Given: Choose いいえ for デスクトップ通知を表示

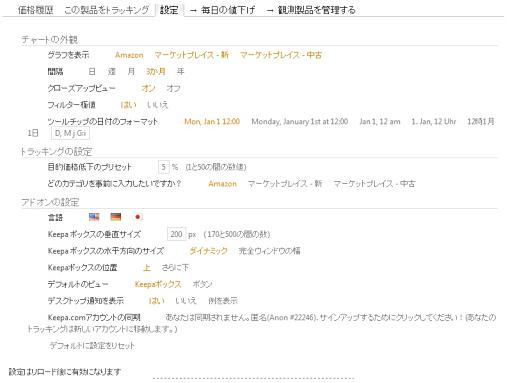Looking at the screenshot, I should (x=186, y=301).
